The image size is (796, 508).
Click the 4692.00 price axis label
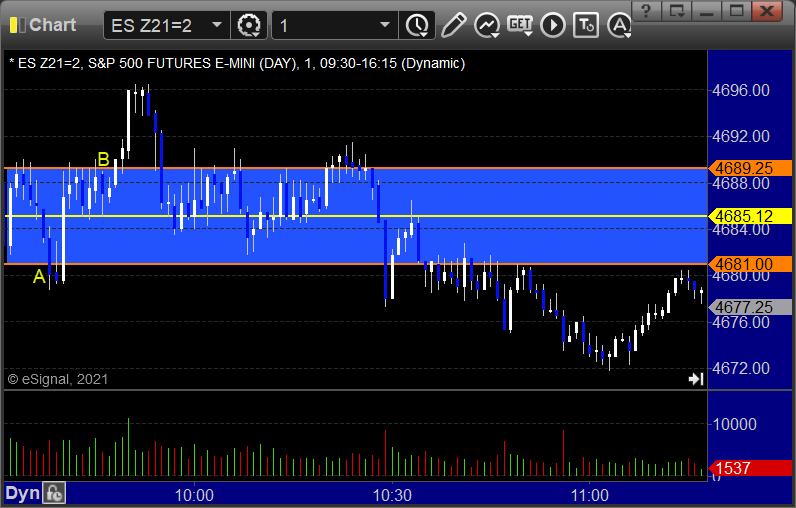coord(741,136)
